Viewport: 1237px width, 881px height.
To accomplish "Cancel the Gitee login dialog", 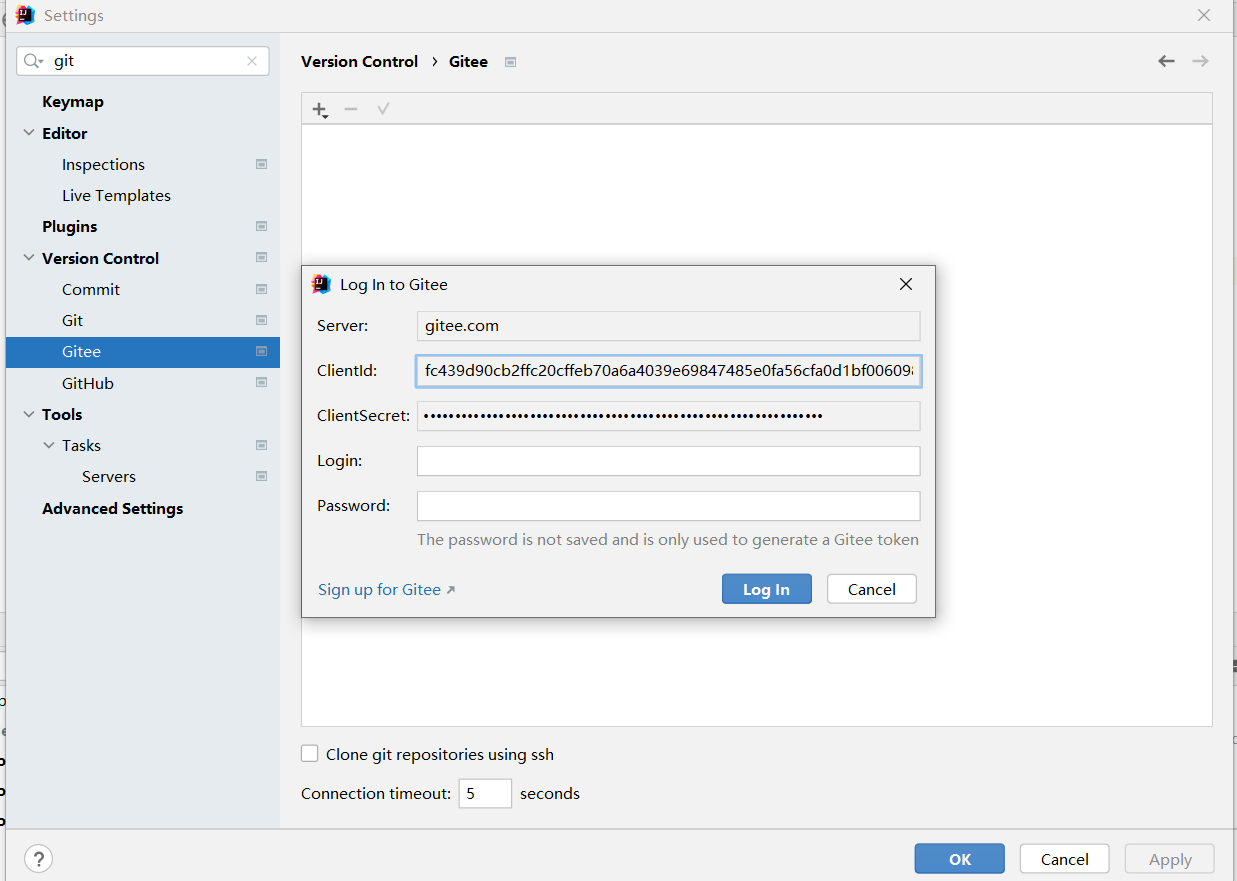I will (x=872, y=589).
